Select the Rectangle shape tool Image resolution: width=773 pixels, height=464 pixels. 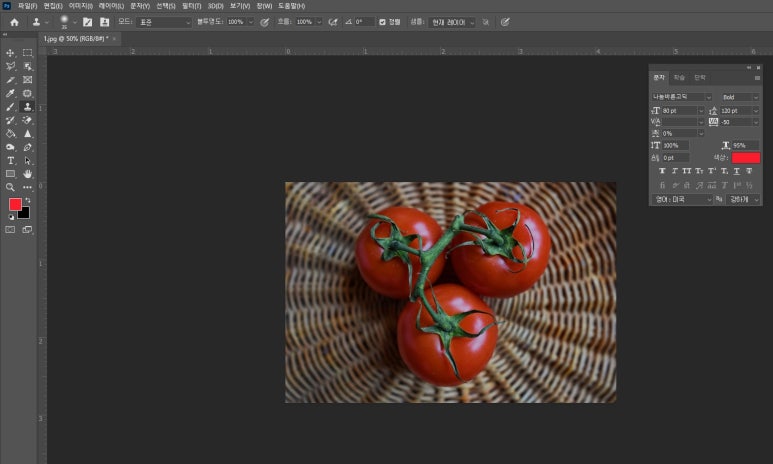[10, 174]
